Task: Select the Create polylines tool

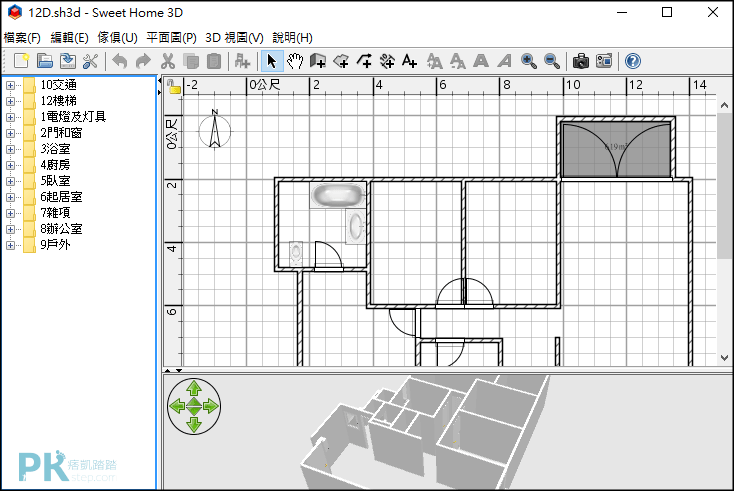Action: click(364, 61)
